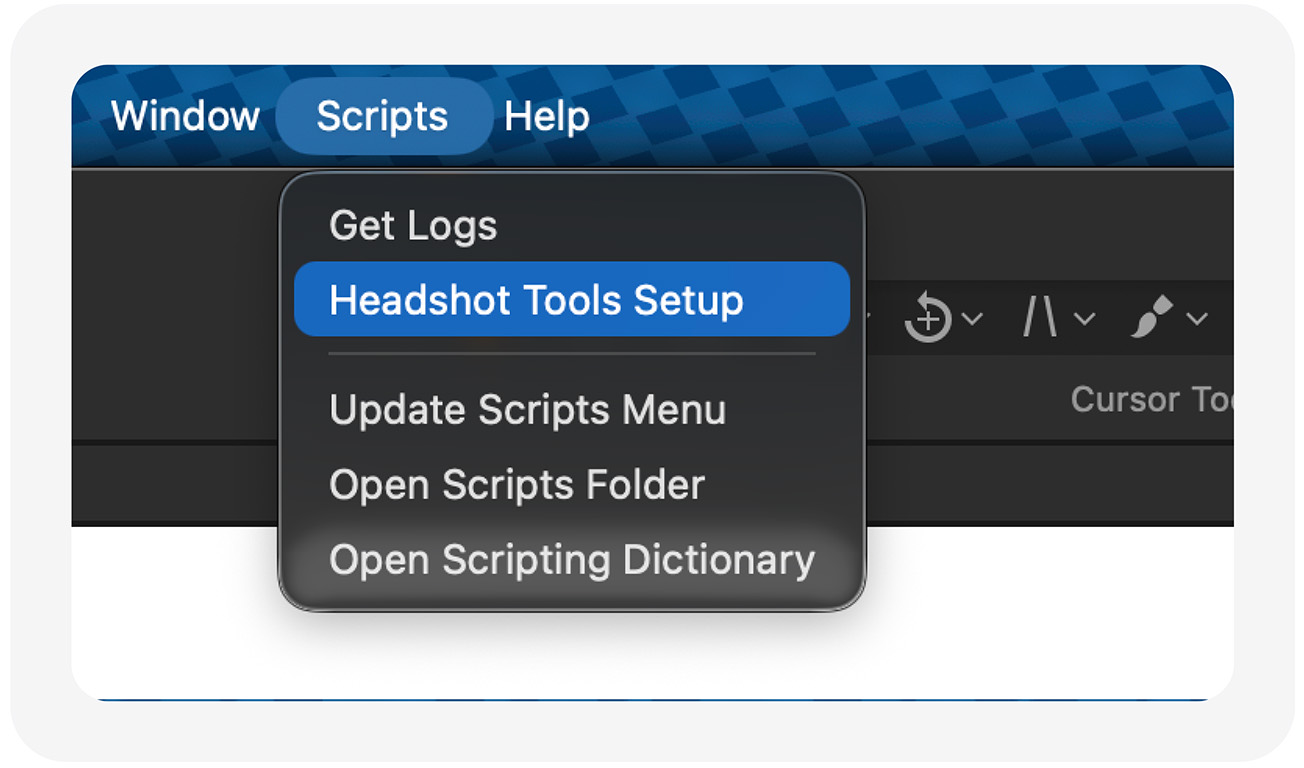
Task: Close the open Scripts menu
Action: click(382, 116)
